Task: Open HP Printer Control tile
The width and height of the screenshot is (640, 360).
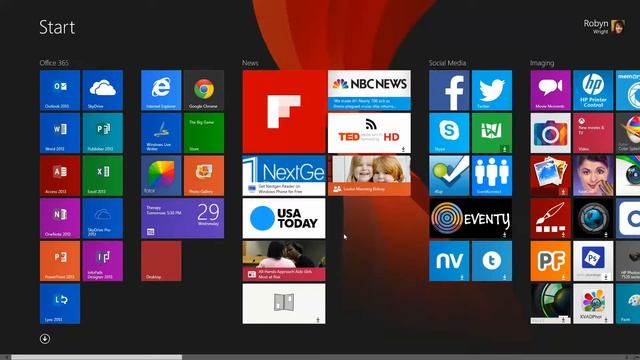Action: pos(593,90)
